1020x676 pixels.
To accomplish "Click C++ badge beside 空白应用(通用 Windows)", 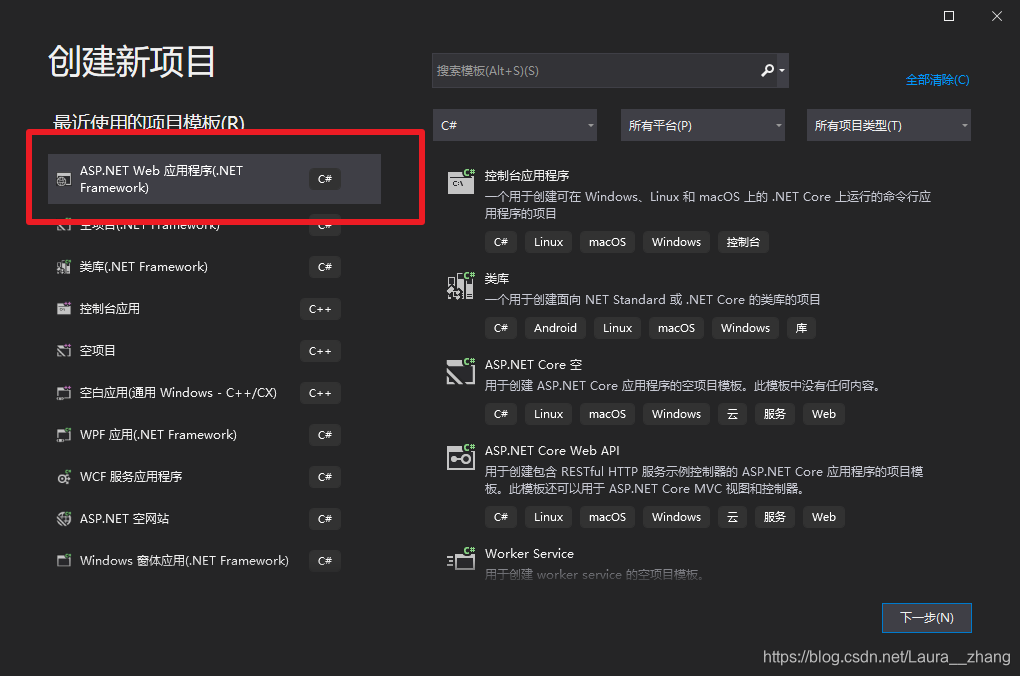I will [320, 393].
